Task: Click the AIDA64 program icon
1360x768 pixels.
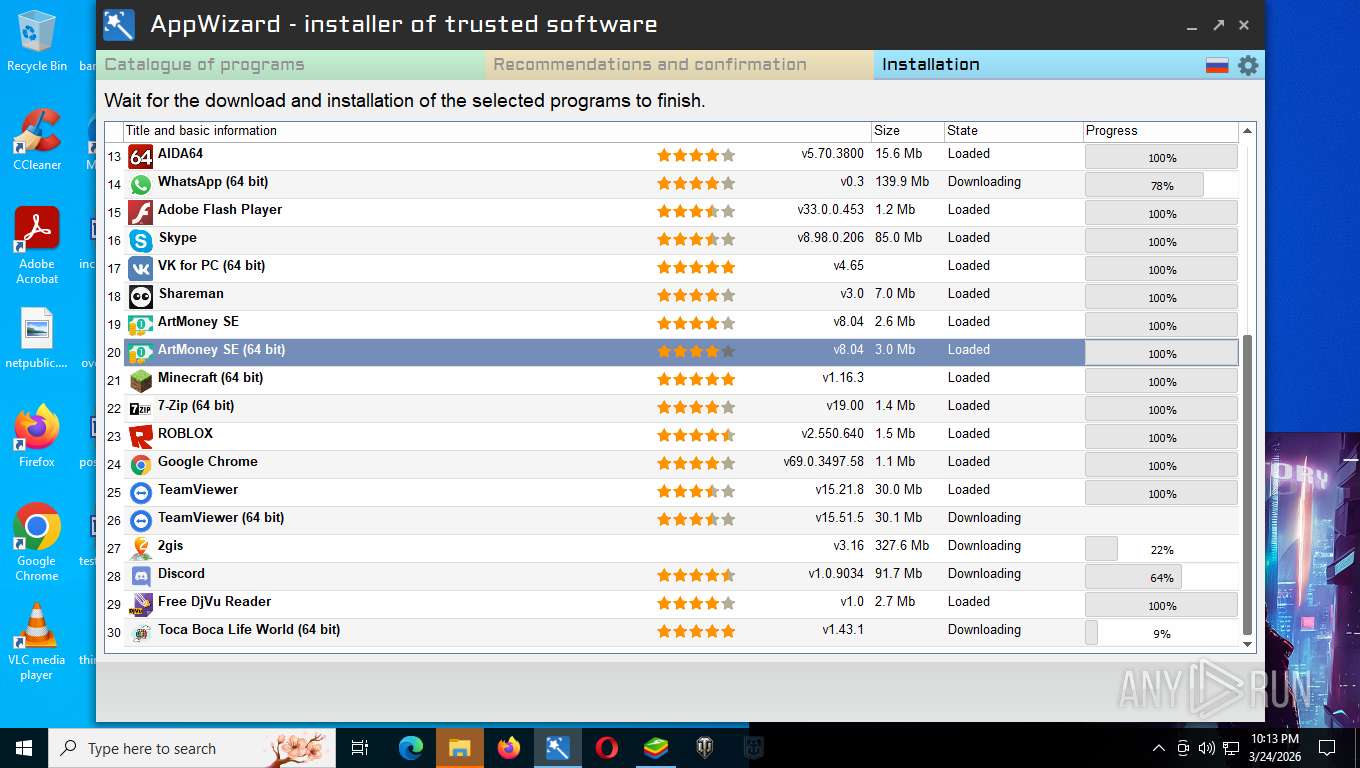Action: (x=141, y=156)
